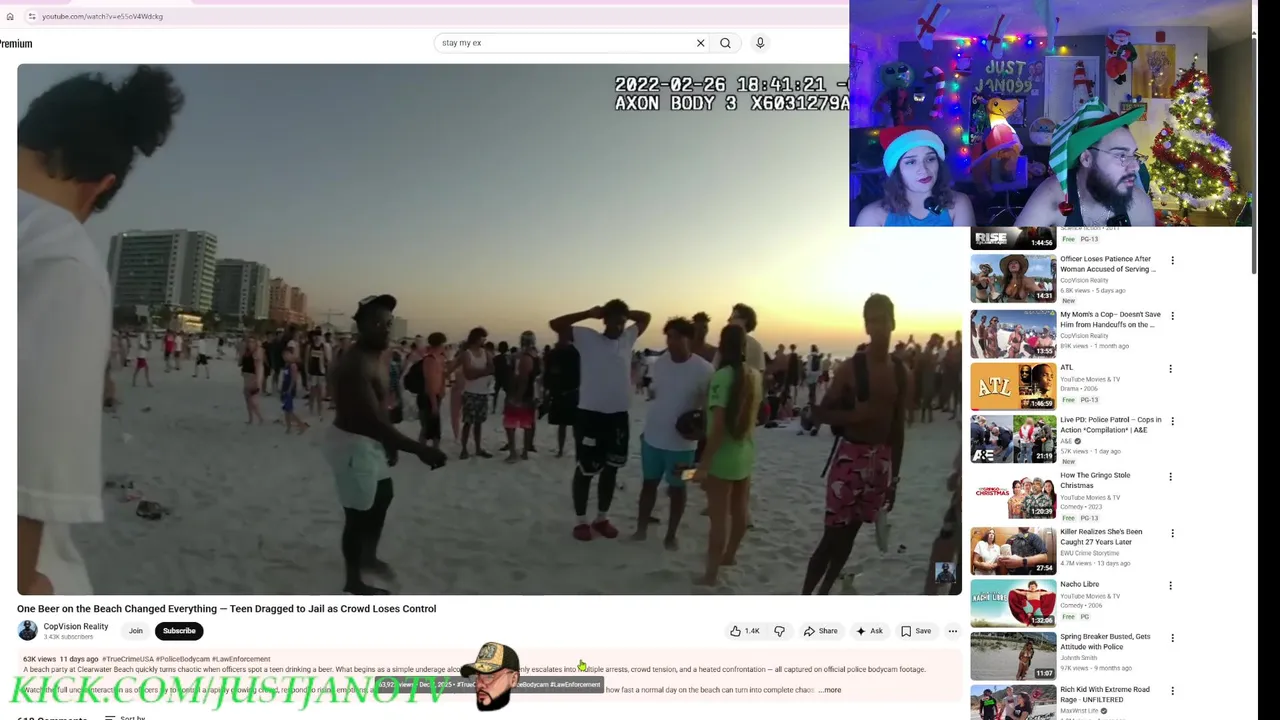Image resolution: width=1280 pixels, height=720 pixels.
Task: Open options menu for 'How The Gringo Stole Christmas'
Action: click(1170, 477)
